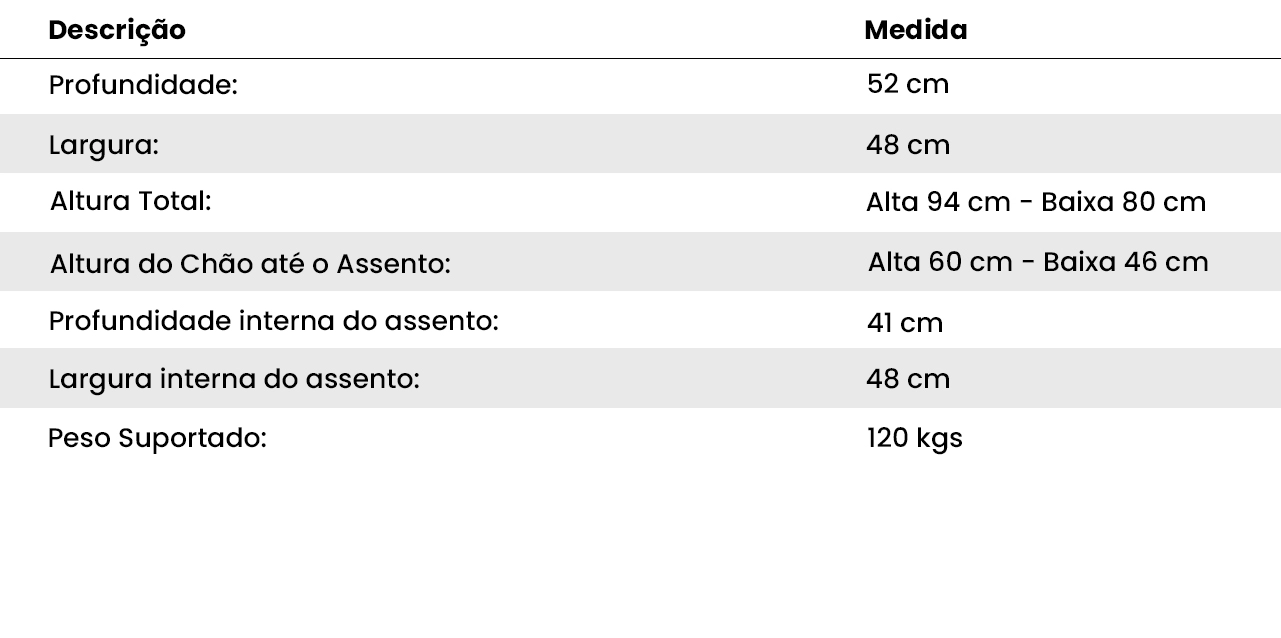The height and width of the screenshot is (638, 1281).
Task: Click the Baixa 80 cm text
Action: [1123, 202]
